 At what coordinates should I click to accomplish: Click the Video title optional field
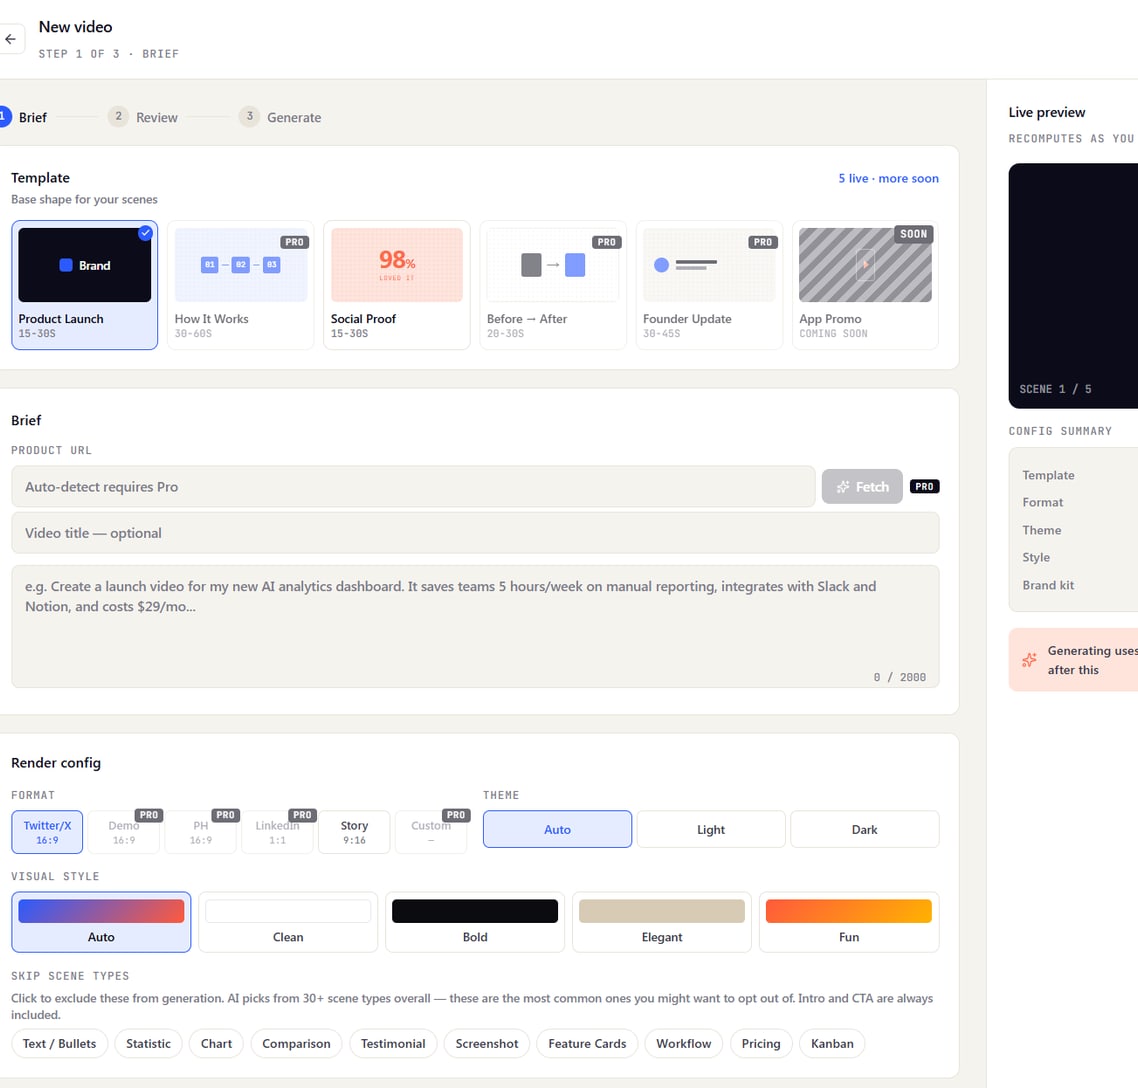click(x=475, y=533)
